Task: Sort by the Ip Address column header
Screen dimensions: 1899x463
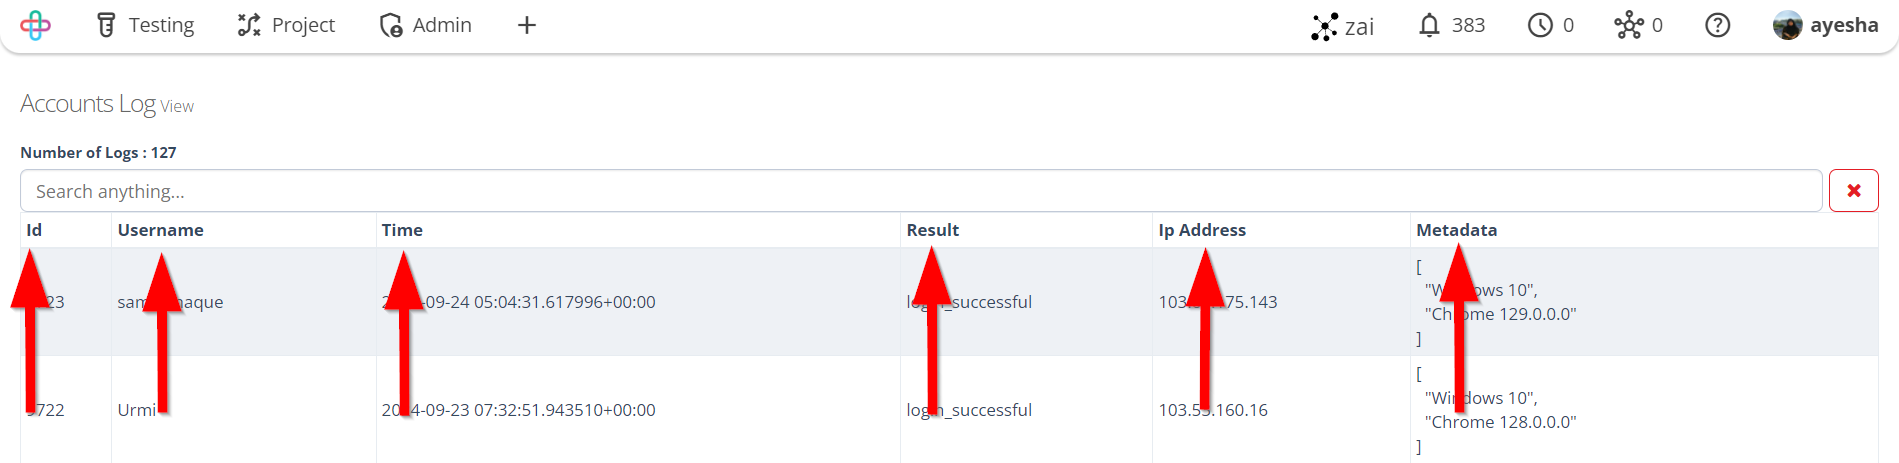Action: point(1202,230)
